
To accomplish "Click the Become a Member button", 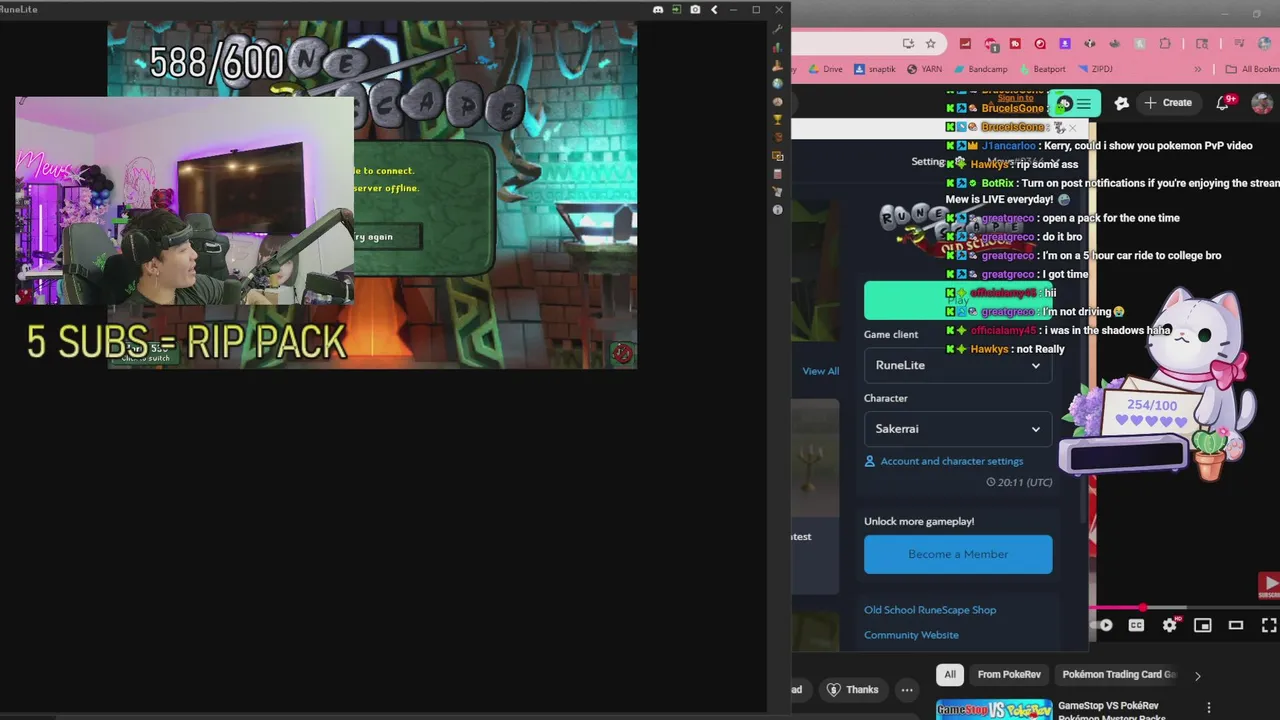I will click(958, 554).
